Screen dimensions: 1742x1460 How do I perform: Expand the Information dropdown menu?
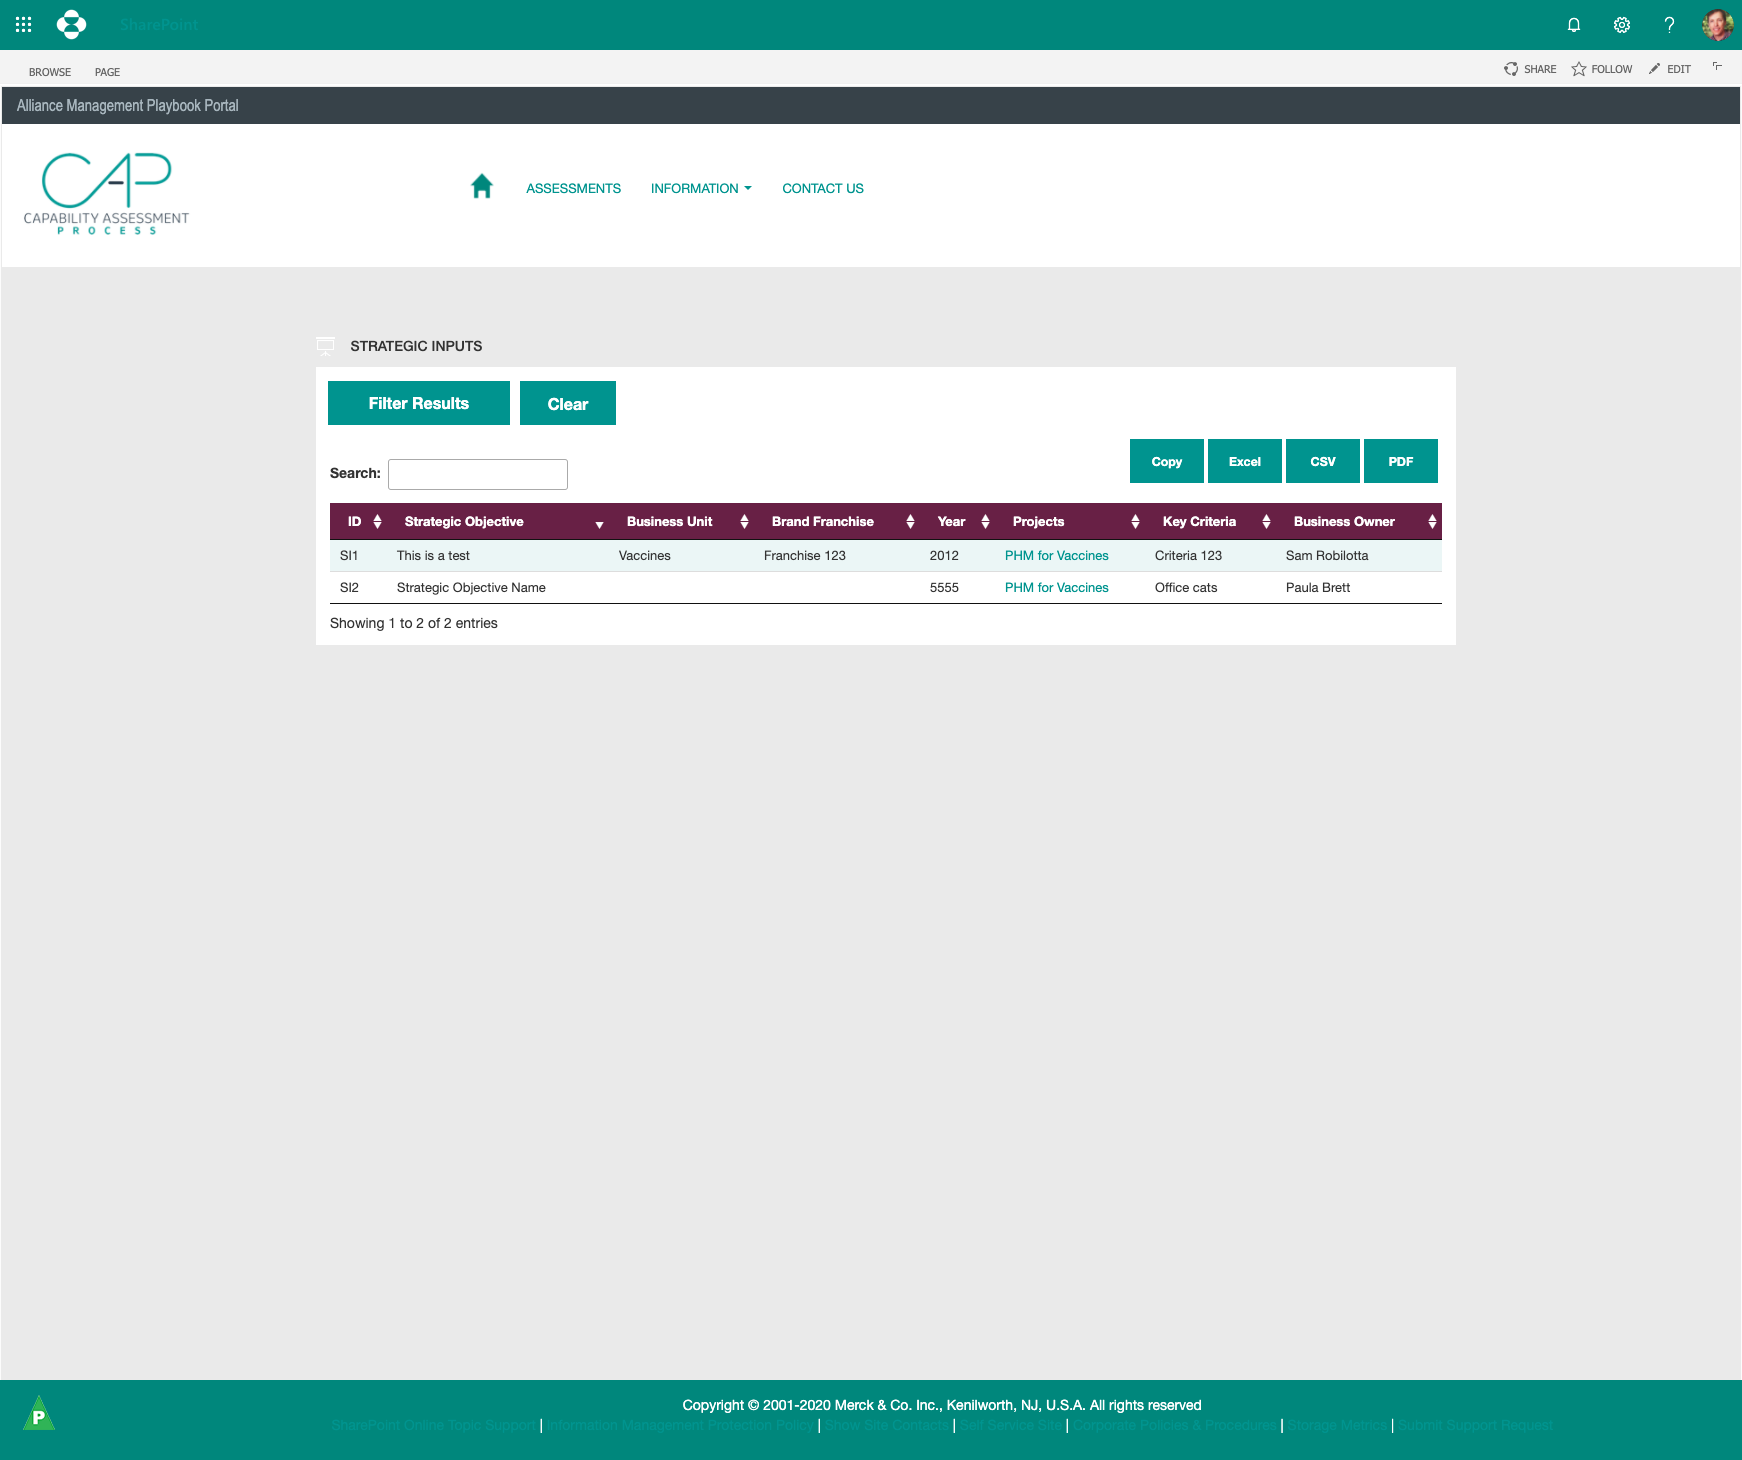pos(700,188)
